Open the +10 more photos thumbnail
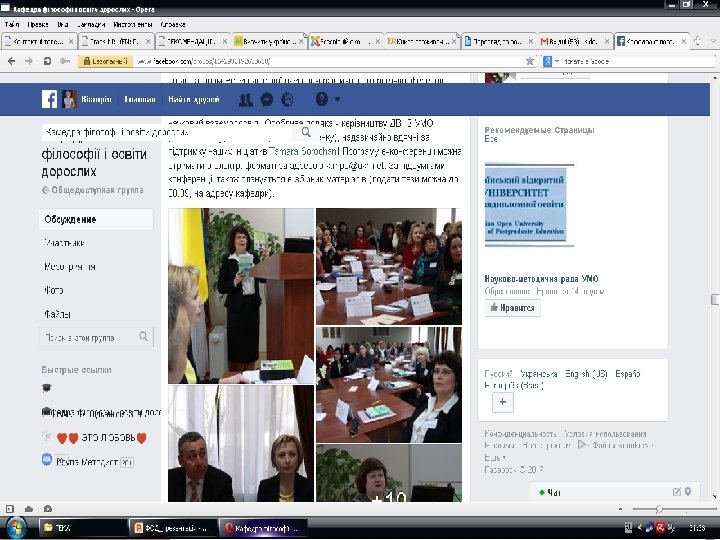Image resolution: width=720 pixels, height=540 pixels. tap(389, 473)
